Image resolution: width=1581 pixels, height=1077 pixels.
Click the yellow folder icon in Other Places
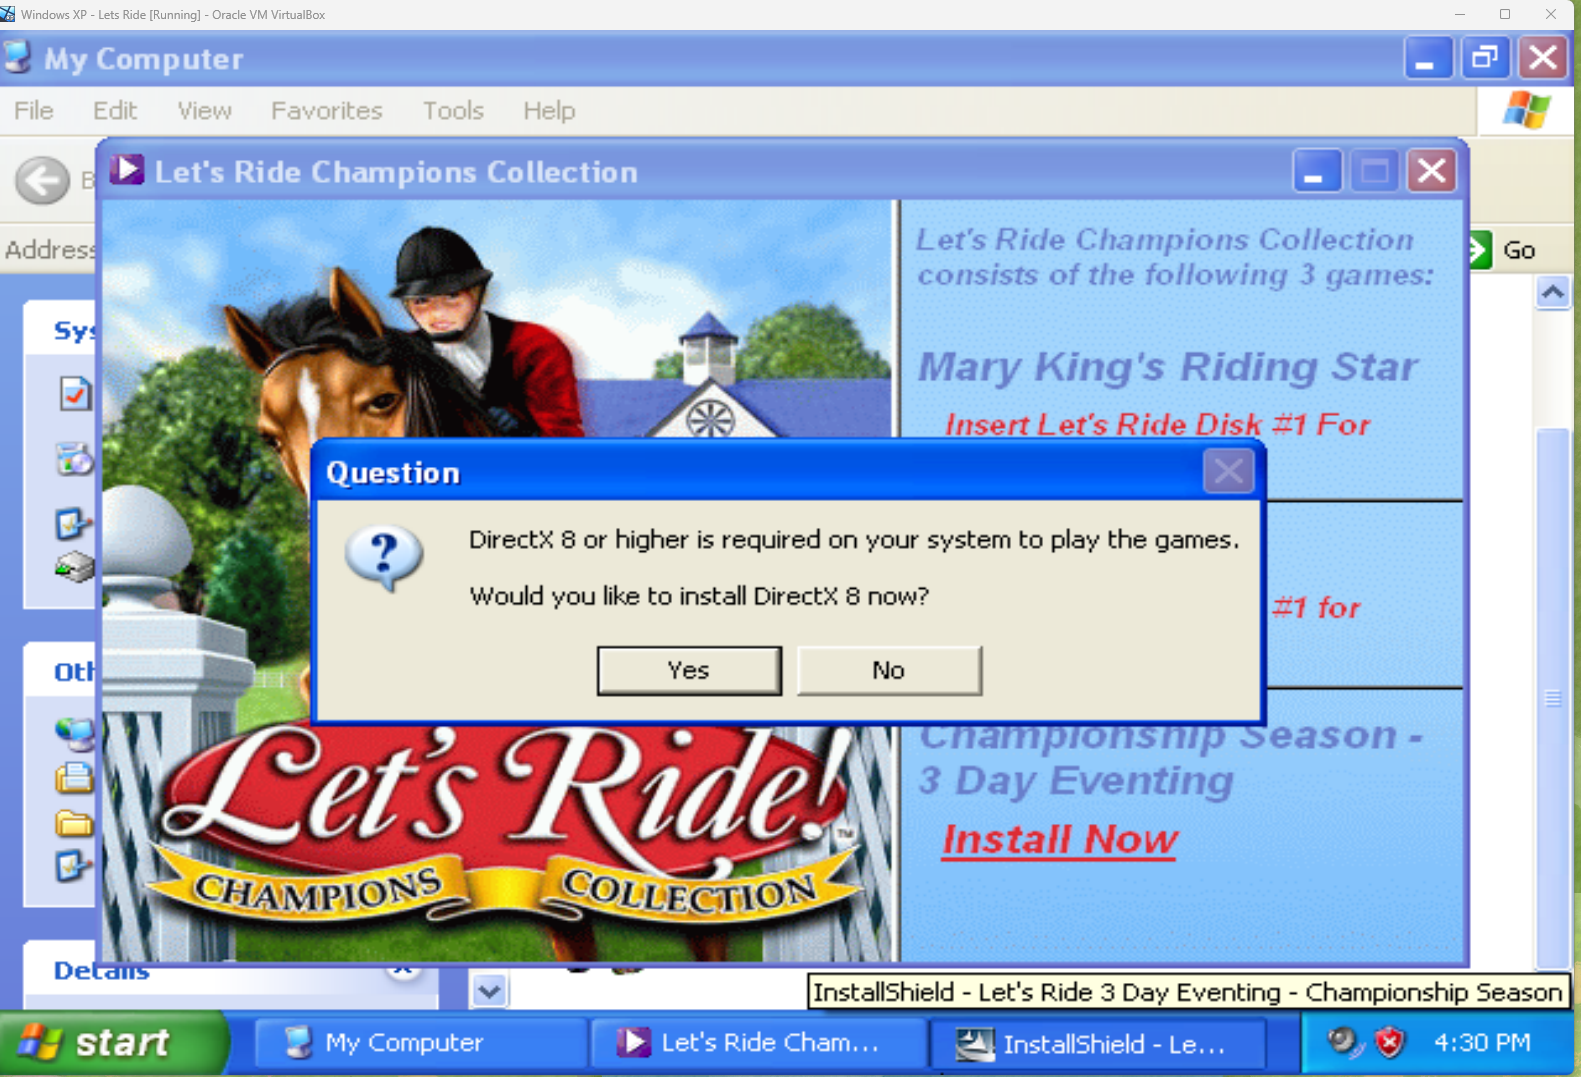pos(74,823)
